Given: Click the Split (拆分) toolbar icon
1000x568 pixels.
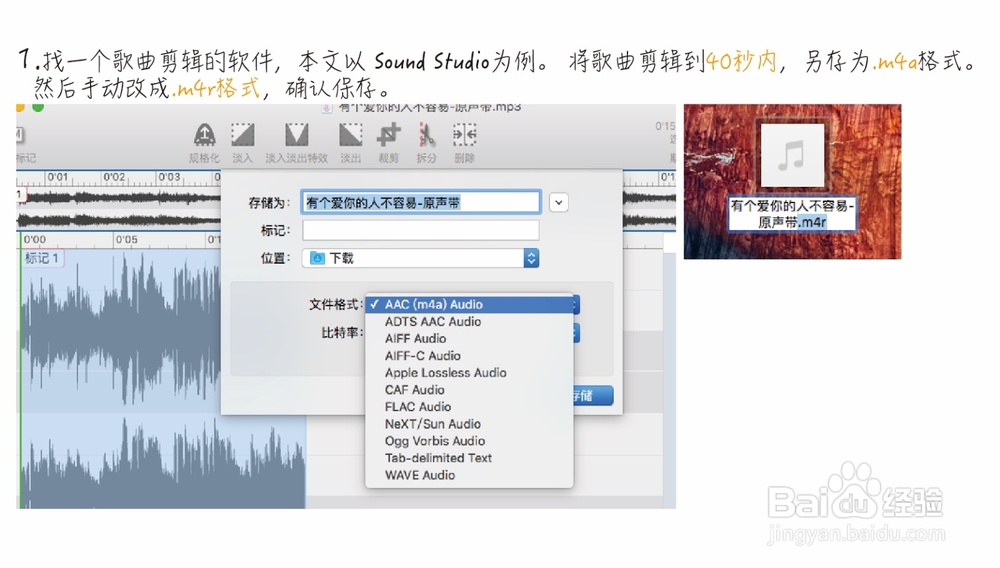Looking at the screenshot, I should pos(427,135).
